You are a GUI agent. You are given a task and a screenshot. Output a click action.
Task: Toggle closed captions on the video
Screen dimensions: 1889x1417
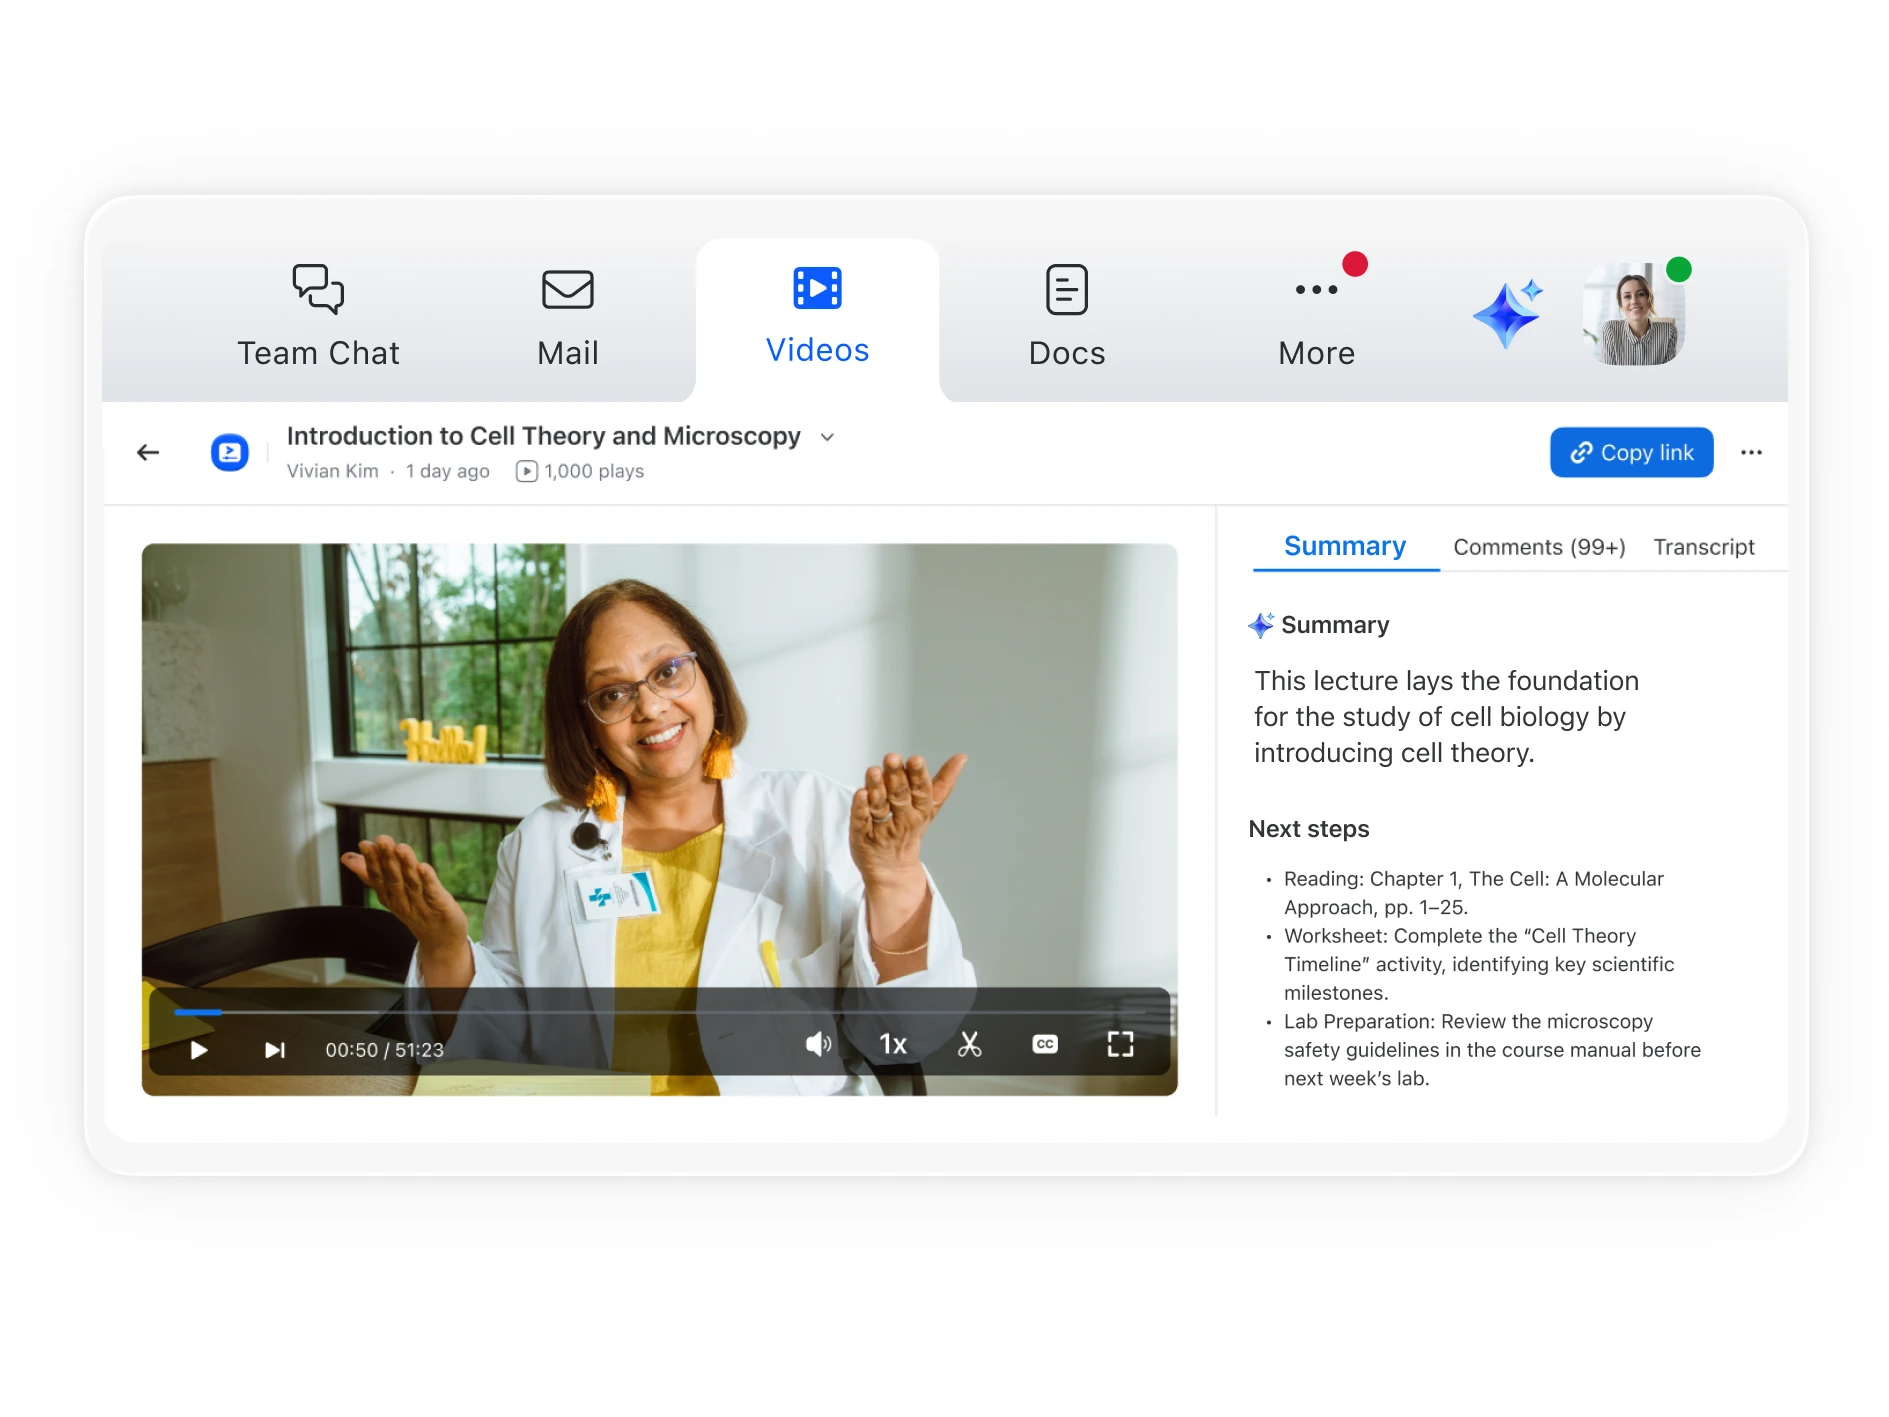coord(1044,1045)
